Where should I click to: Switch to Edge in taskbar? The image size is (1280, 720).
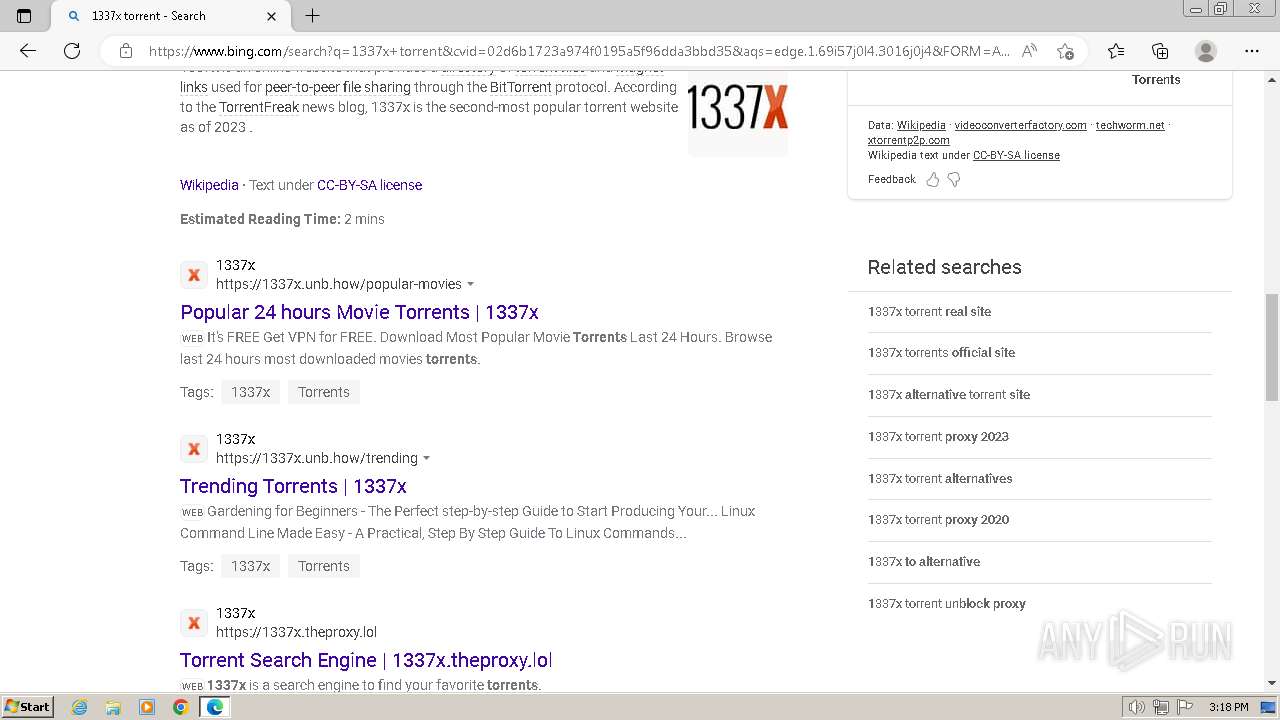pyautogui.click(x=214, y=707)
